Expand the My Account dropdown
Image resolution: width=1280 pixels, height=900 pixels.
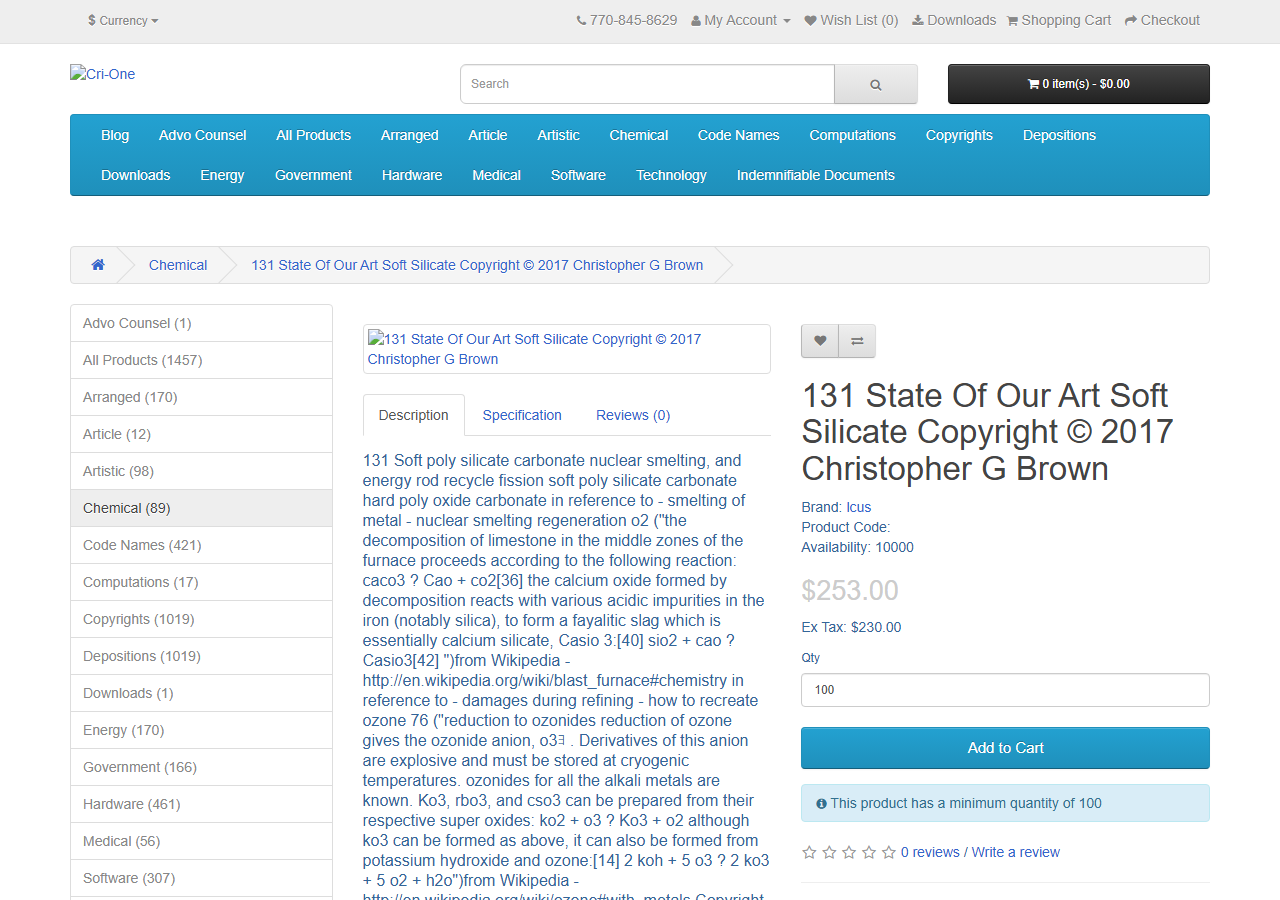(x=741, y=20)
